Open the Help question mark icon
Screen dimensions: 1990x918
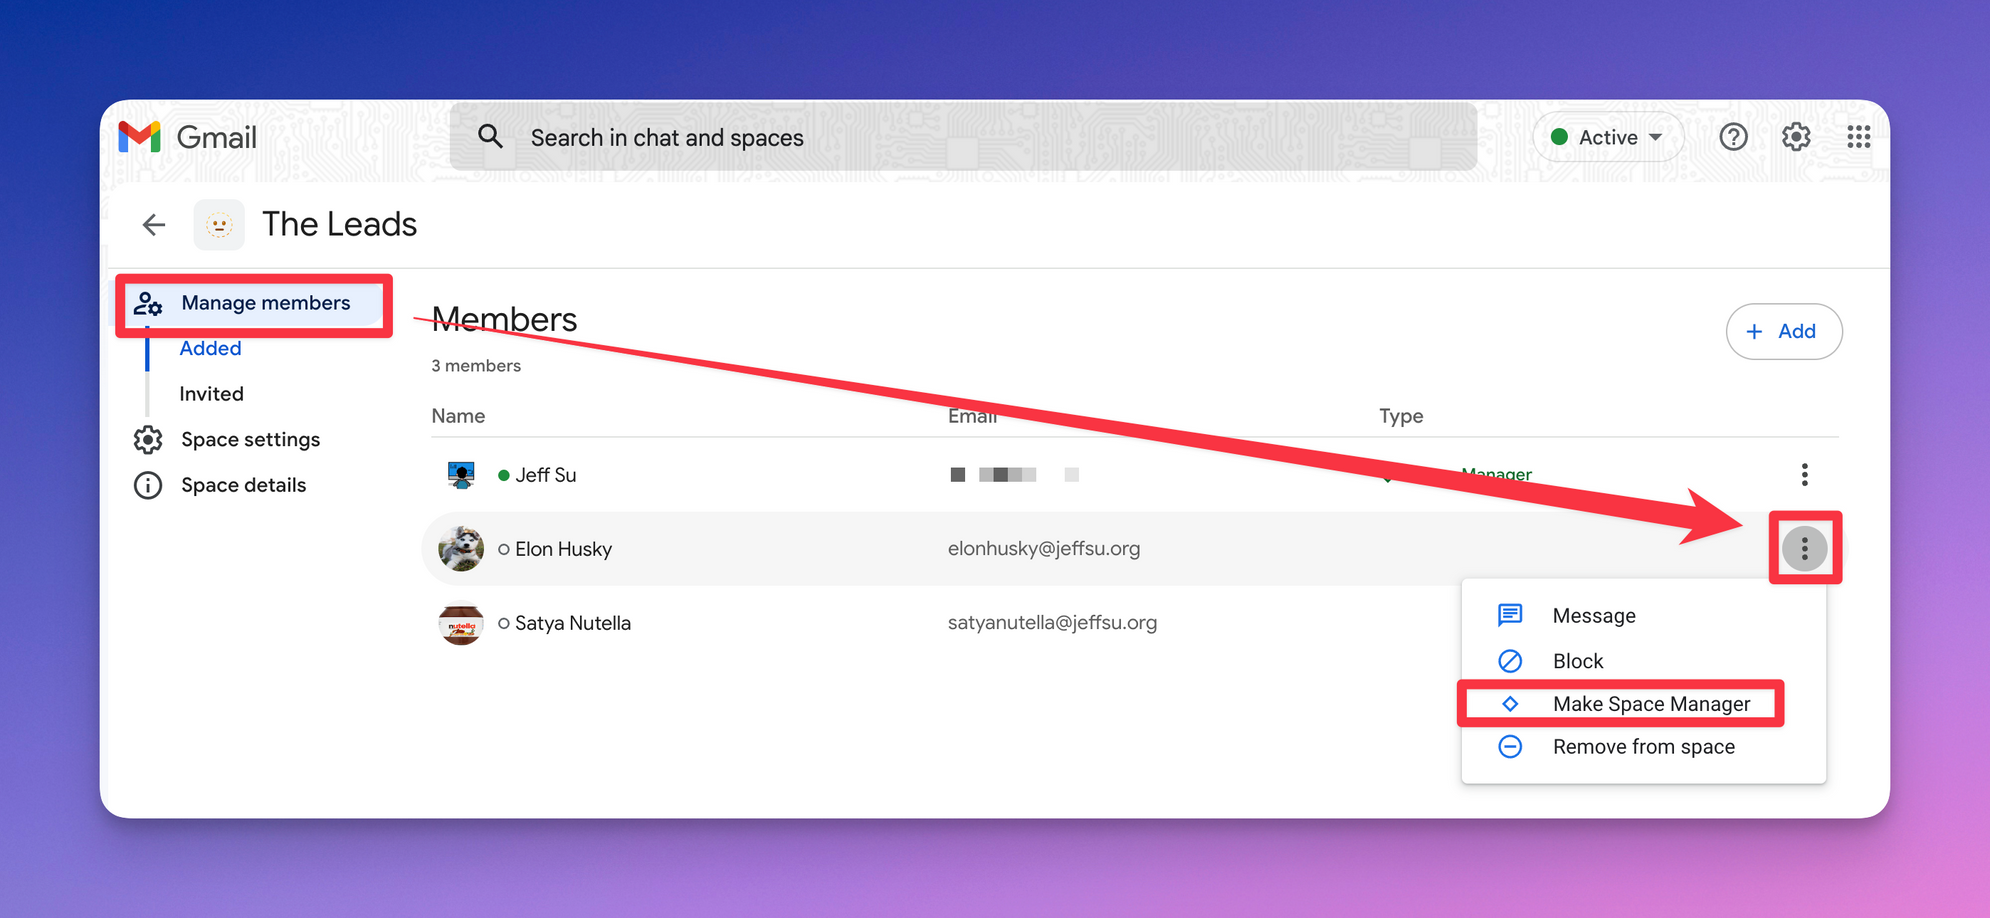tap(1733, 137)
